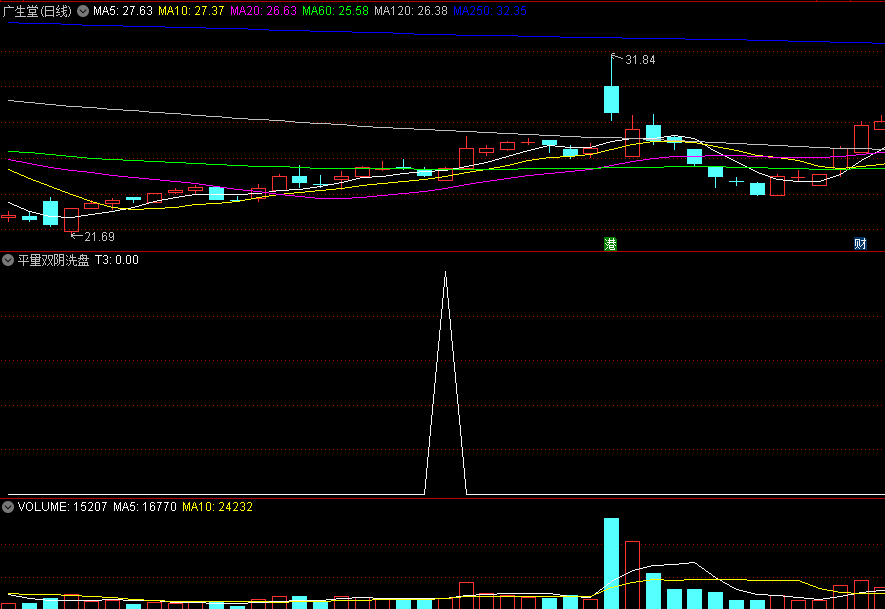Open the dropdown beside 广生堂(日线)
Viewport: 885px width, 609px height.
(x=83, y=11)
